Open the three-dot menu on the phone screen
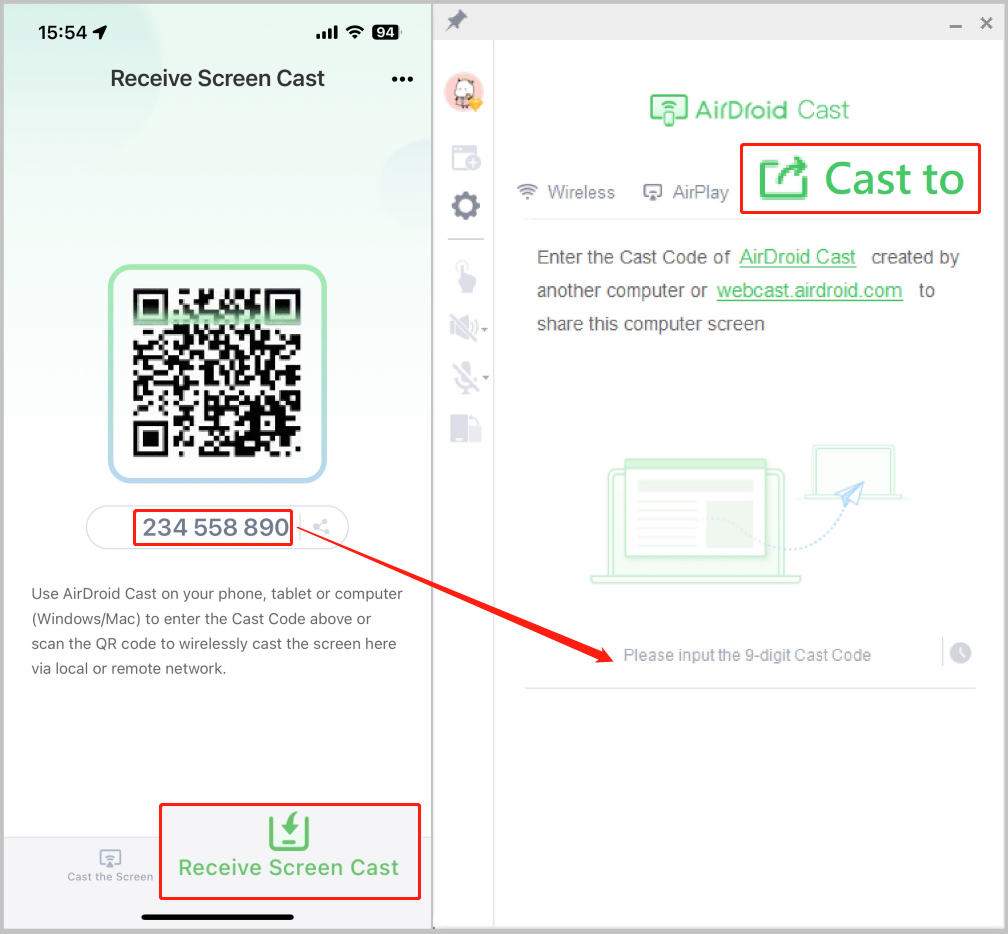The width and height of the screenshot is (1008, 934). [402, 79]
